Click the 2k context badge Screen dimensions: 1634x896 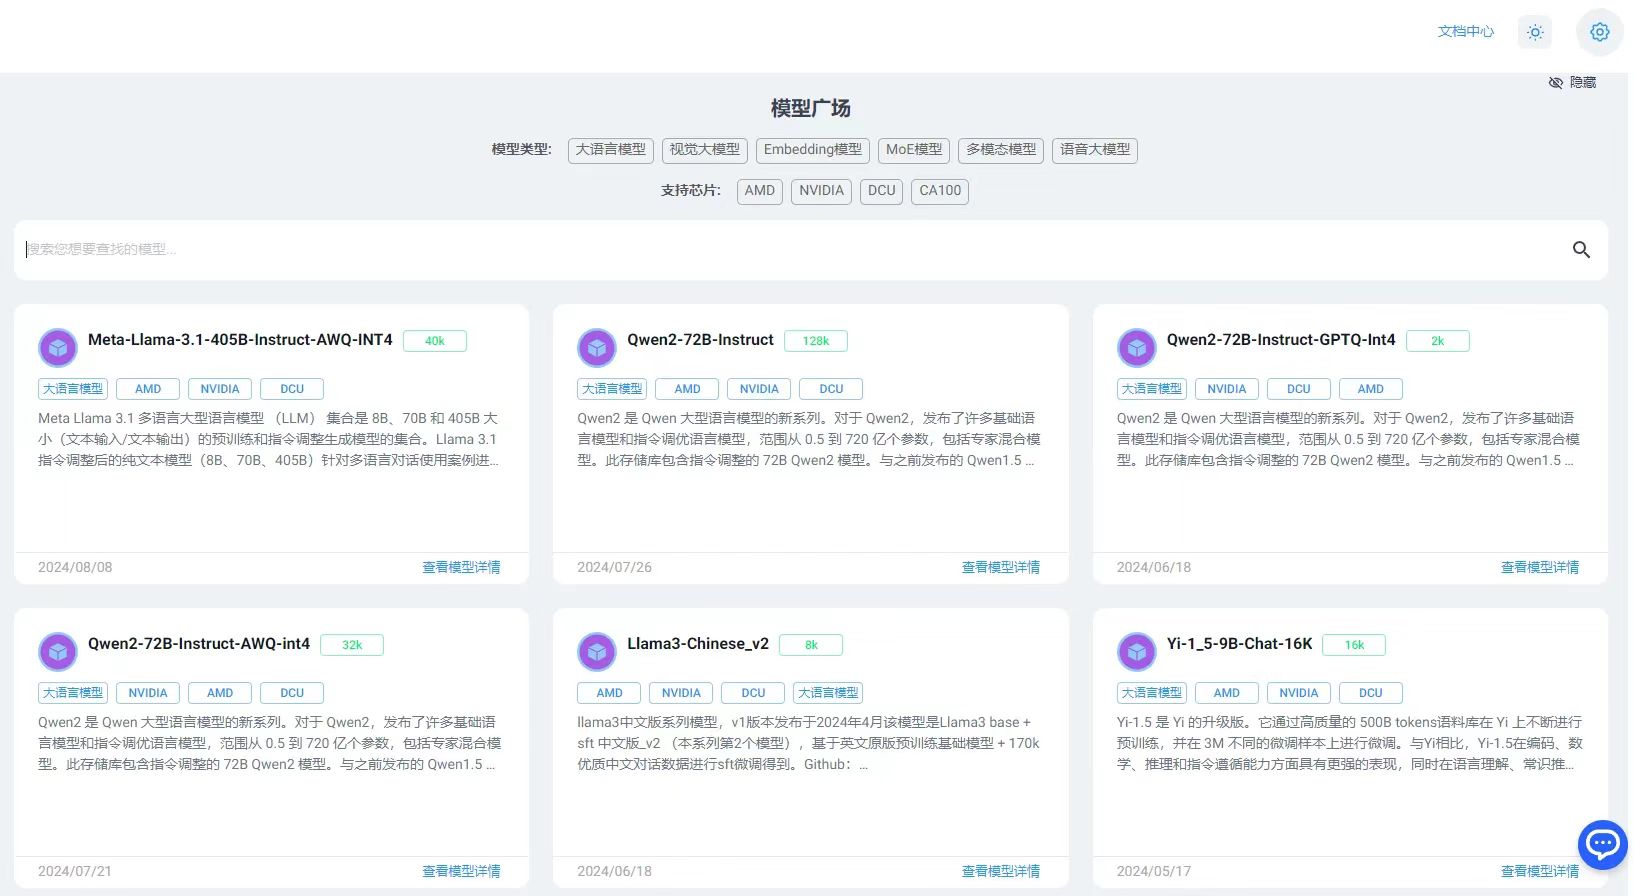[1438, 341]
